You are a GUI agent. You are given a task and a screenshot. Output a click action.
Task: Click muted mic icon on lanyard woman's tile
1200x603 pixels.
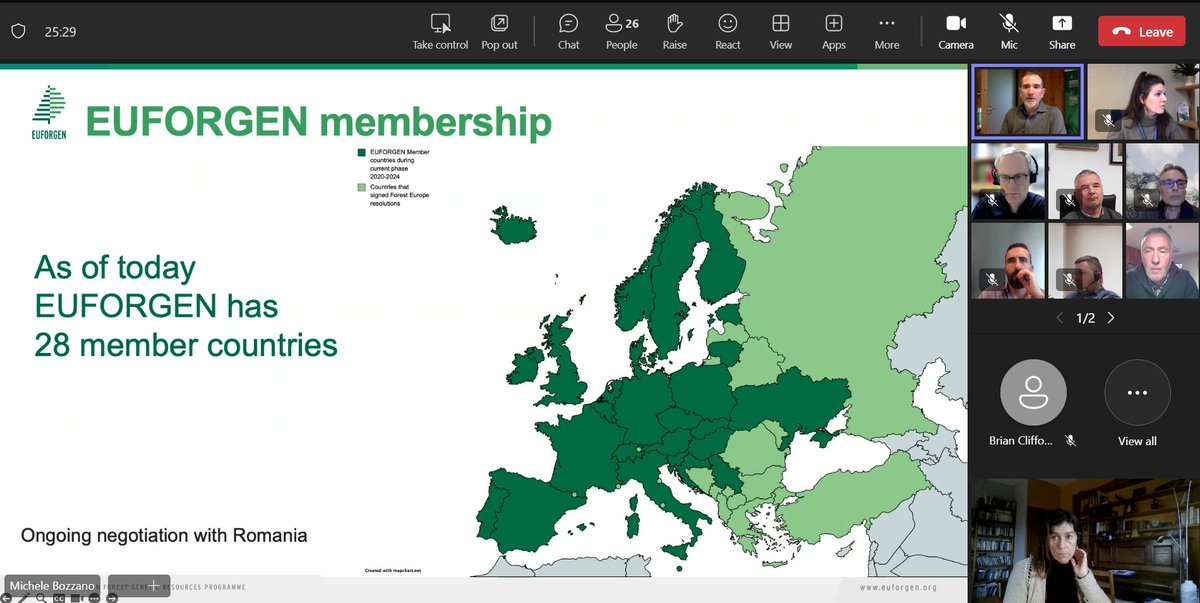tap(1107, 121)
